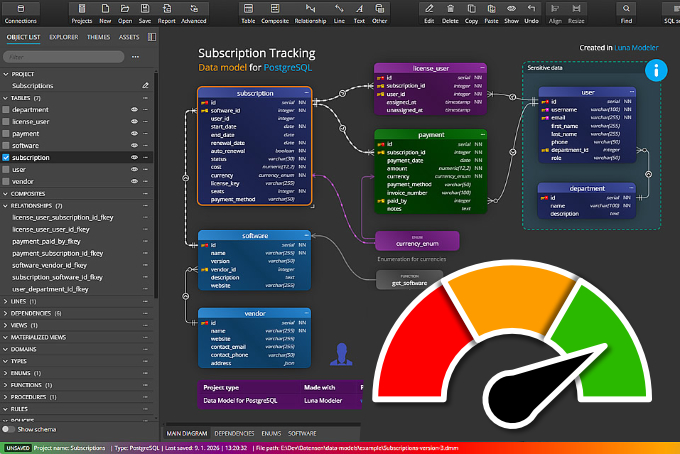The height and width of the screenshot is (454, 680).
Task: Open the Find tool
Action: tap(626, 13)
